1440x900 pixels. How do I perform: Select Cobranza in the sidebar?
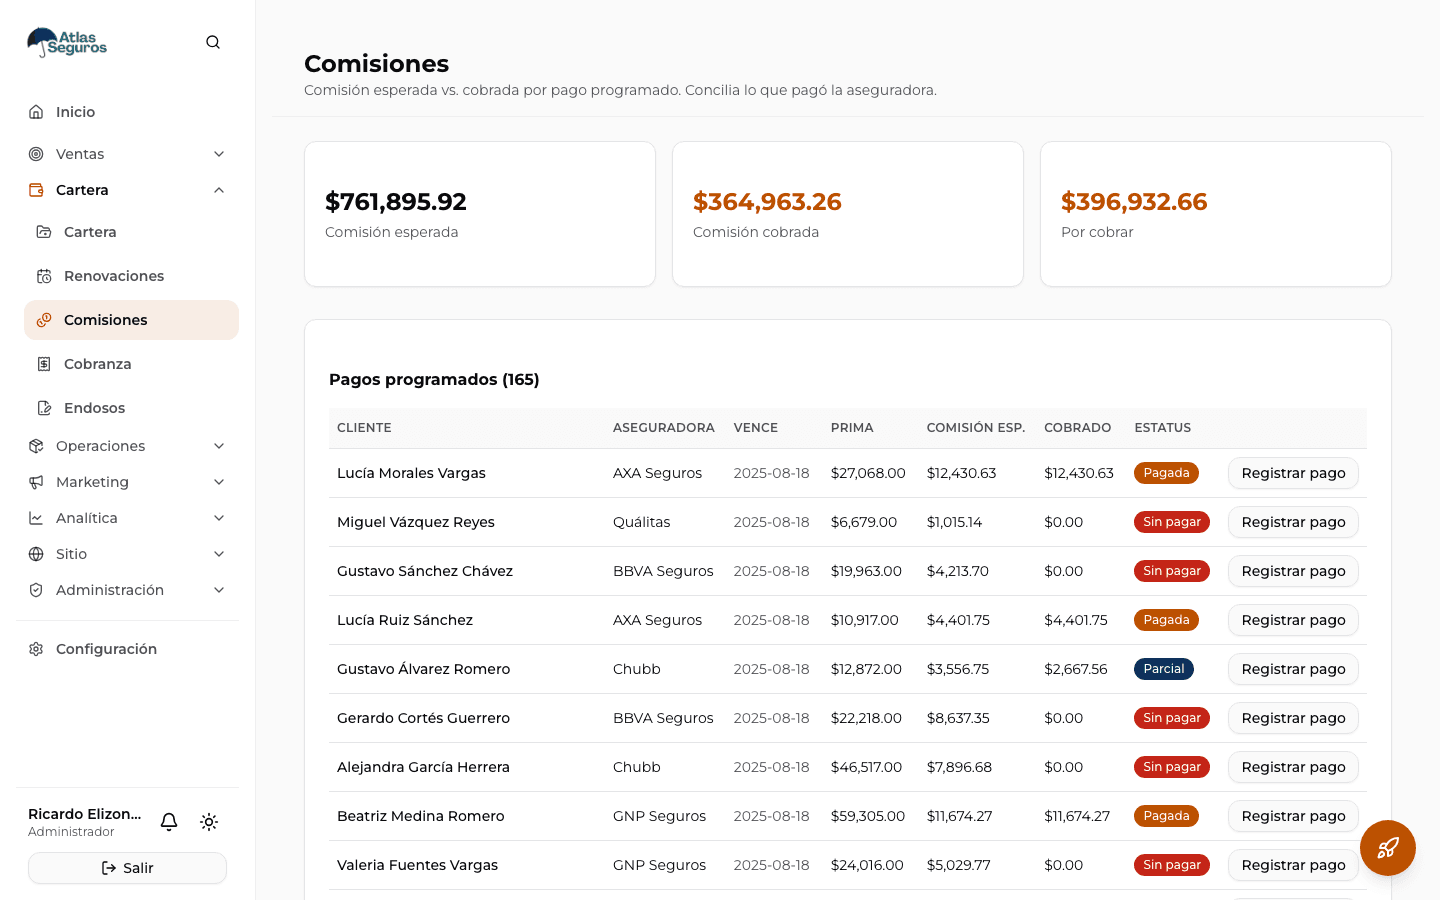click(x=131, y=364)
